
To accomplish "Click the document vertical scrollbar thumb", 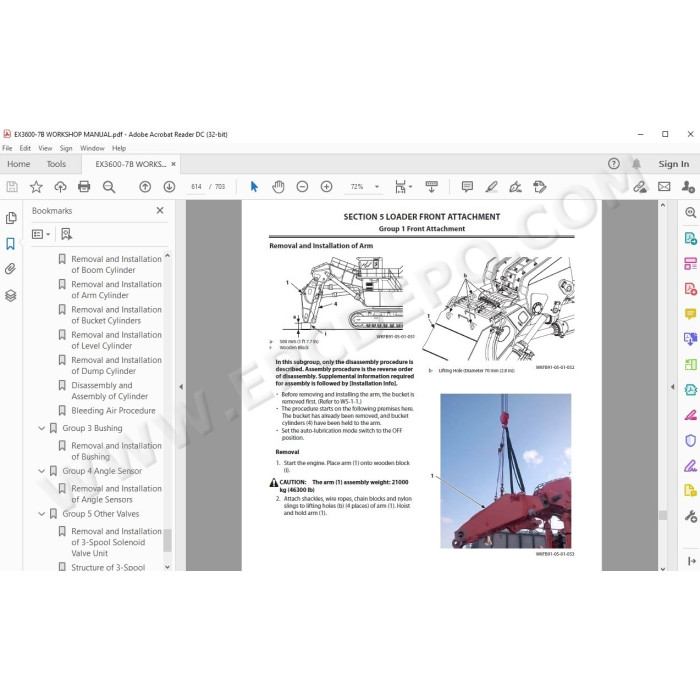I will [662, 515].
